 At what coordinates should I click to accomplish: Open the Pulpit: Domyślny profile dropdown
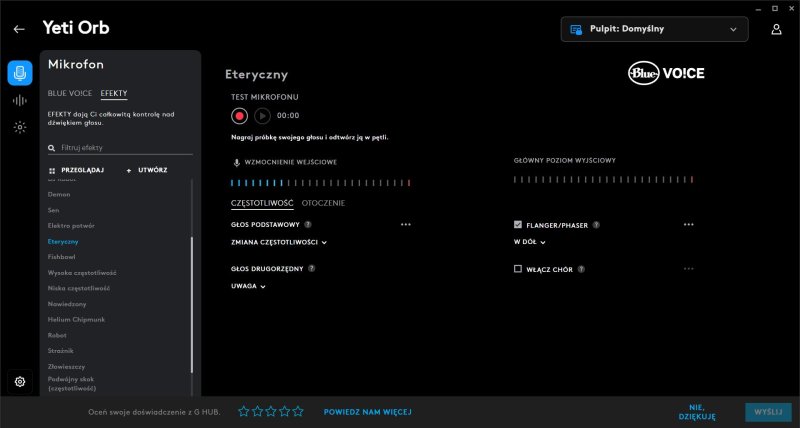654,29
